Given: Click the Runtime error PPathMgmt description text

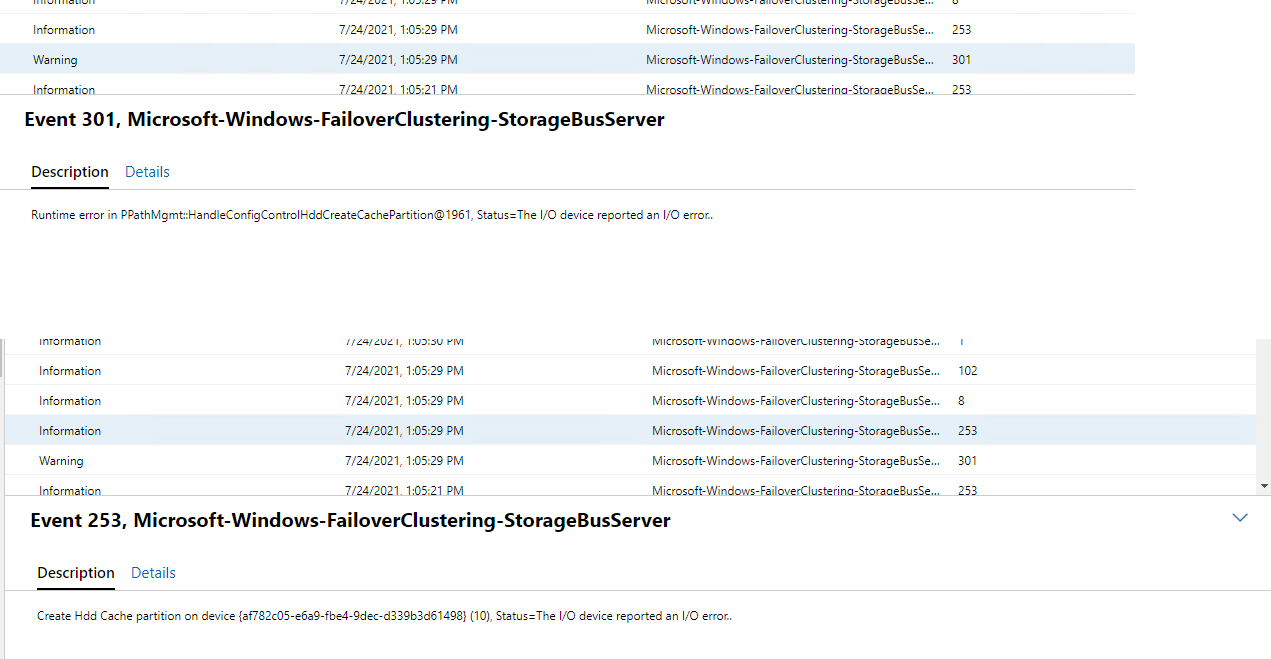Looking at the screenshot, I should (372, 215).
